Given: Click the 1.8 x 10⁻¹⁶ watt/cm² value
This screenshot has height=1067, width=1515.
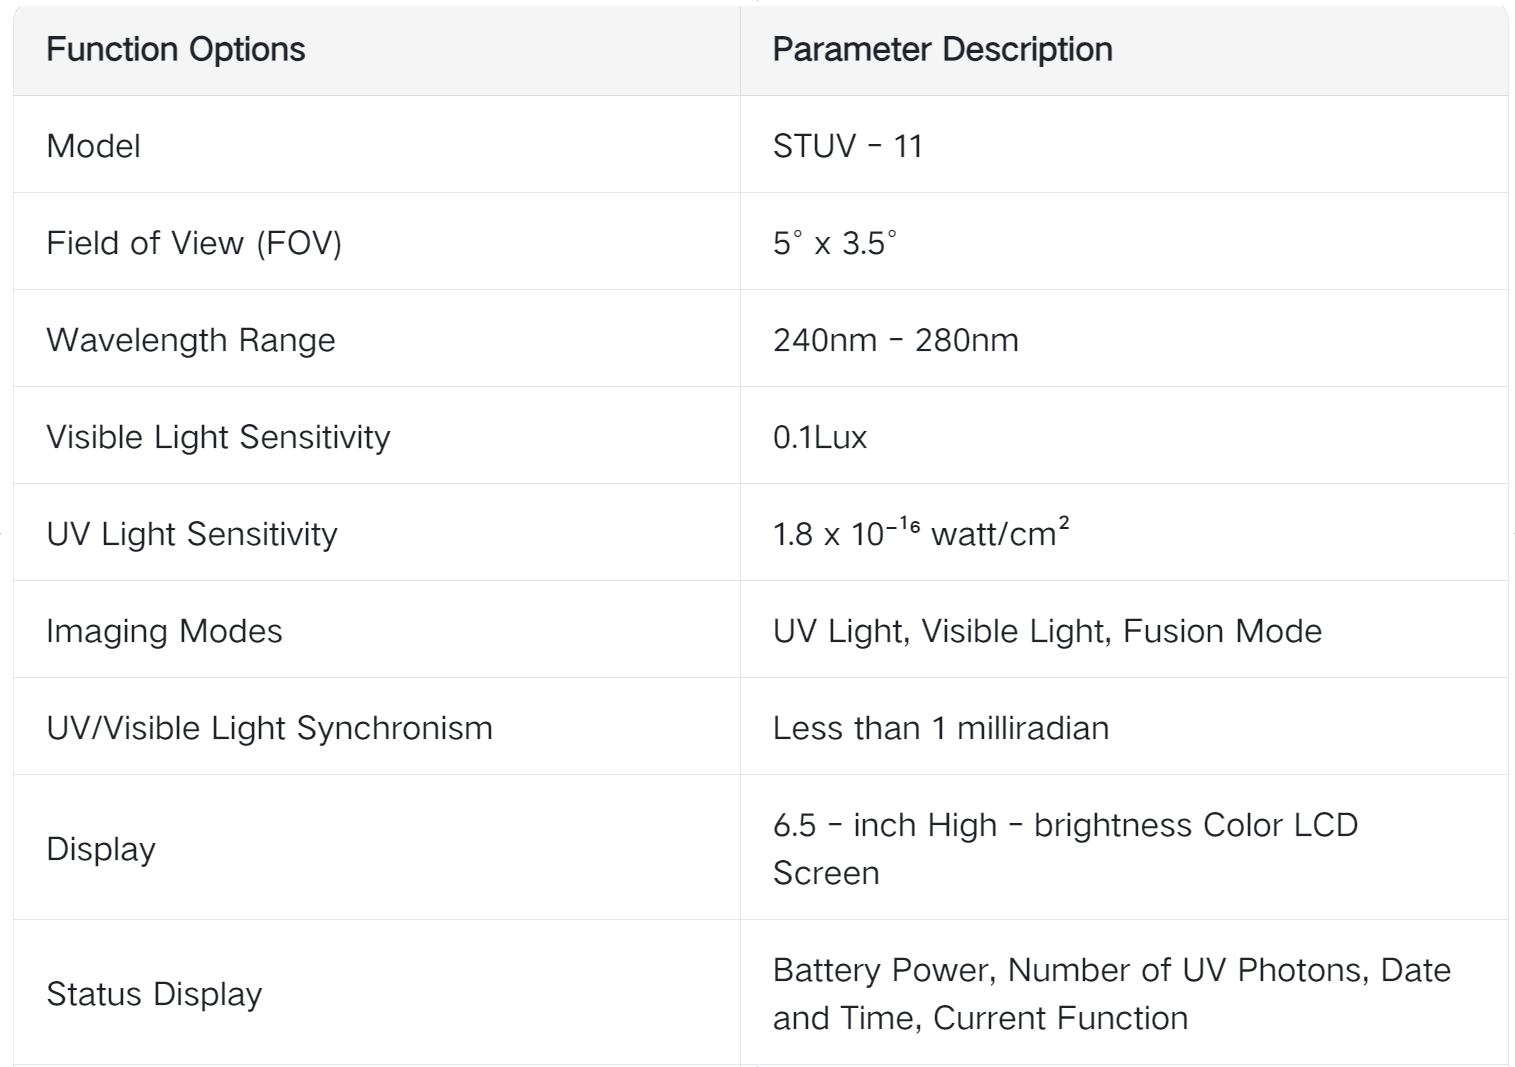Looking at the screenshot, I should [920, 533].
